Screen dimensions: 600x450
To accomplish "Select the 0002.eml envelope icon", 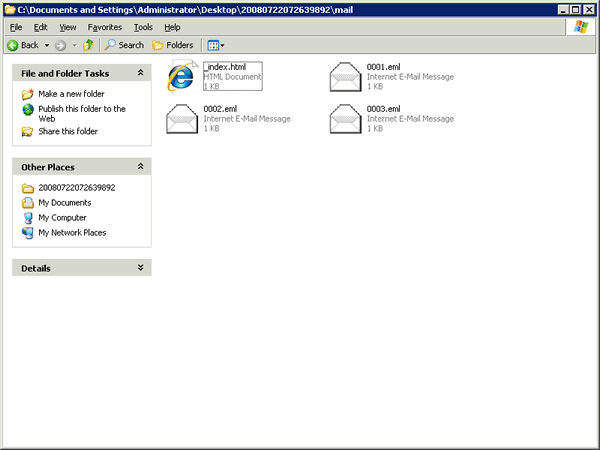I will pyautogui.click(x=182, y=119).
